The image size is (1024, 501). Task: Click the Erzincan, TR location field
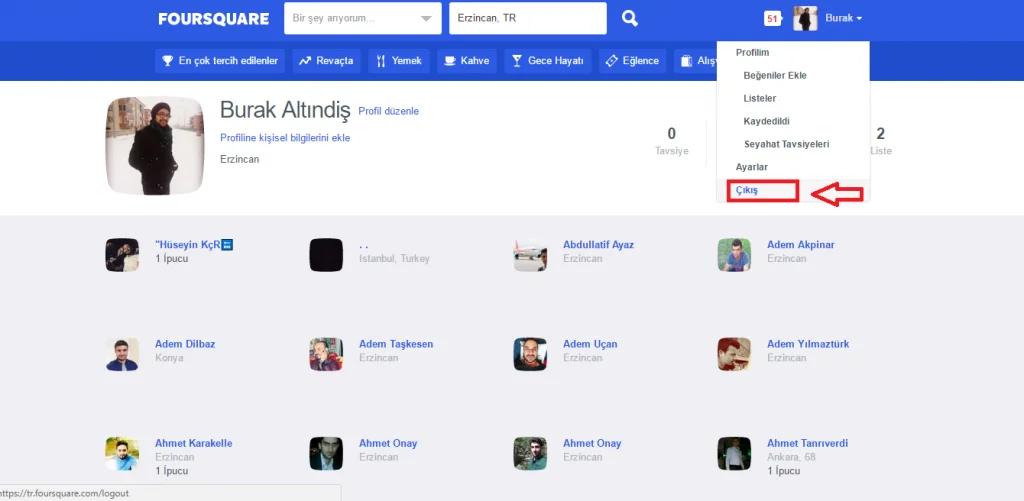tap(527, 18)
